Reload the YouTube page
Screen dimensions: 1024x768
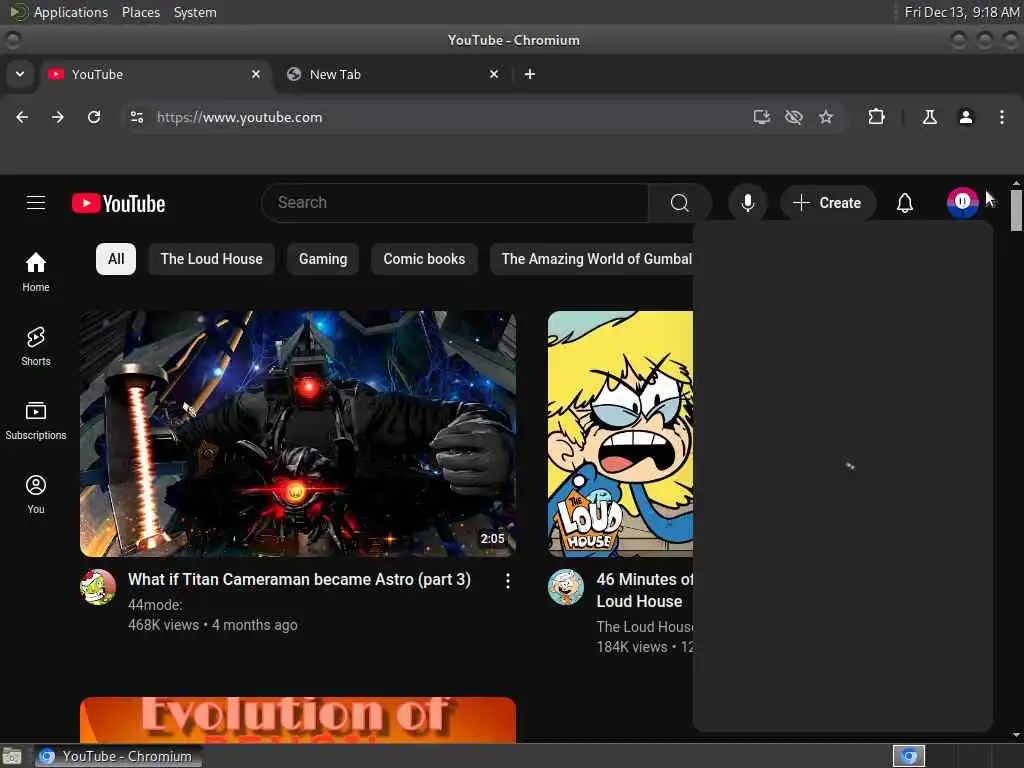(94, 117)
